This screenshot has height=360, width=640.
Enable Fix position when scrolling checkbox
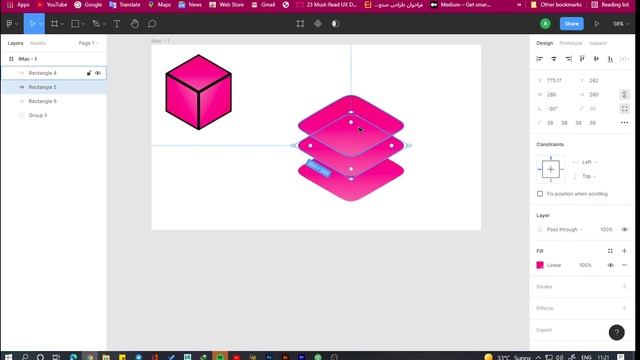(x=540, y=194)
